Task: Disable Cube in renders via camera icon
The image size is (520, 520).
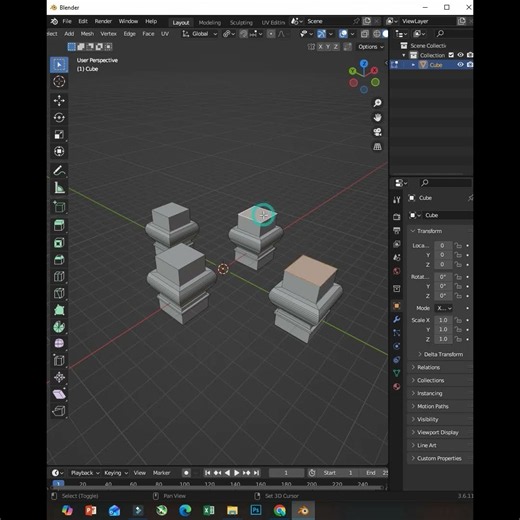Action: 470,65
